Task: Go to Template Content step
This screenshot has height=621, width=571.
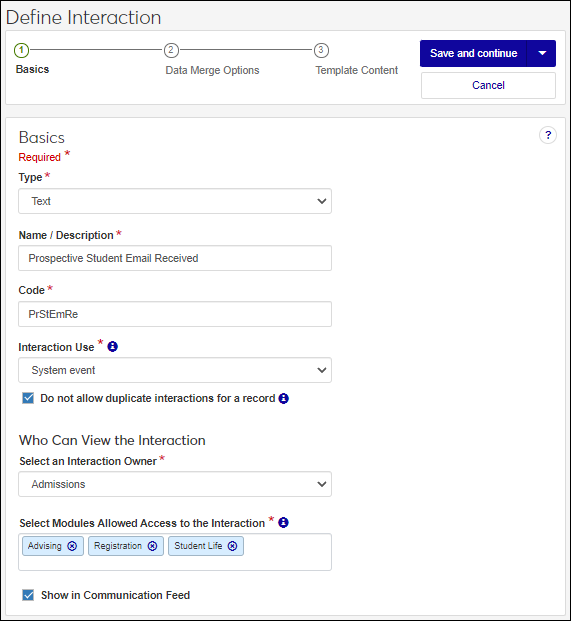Action: (356, 70)
